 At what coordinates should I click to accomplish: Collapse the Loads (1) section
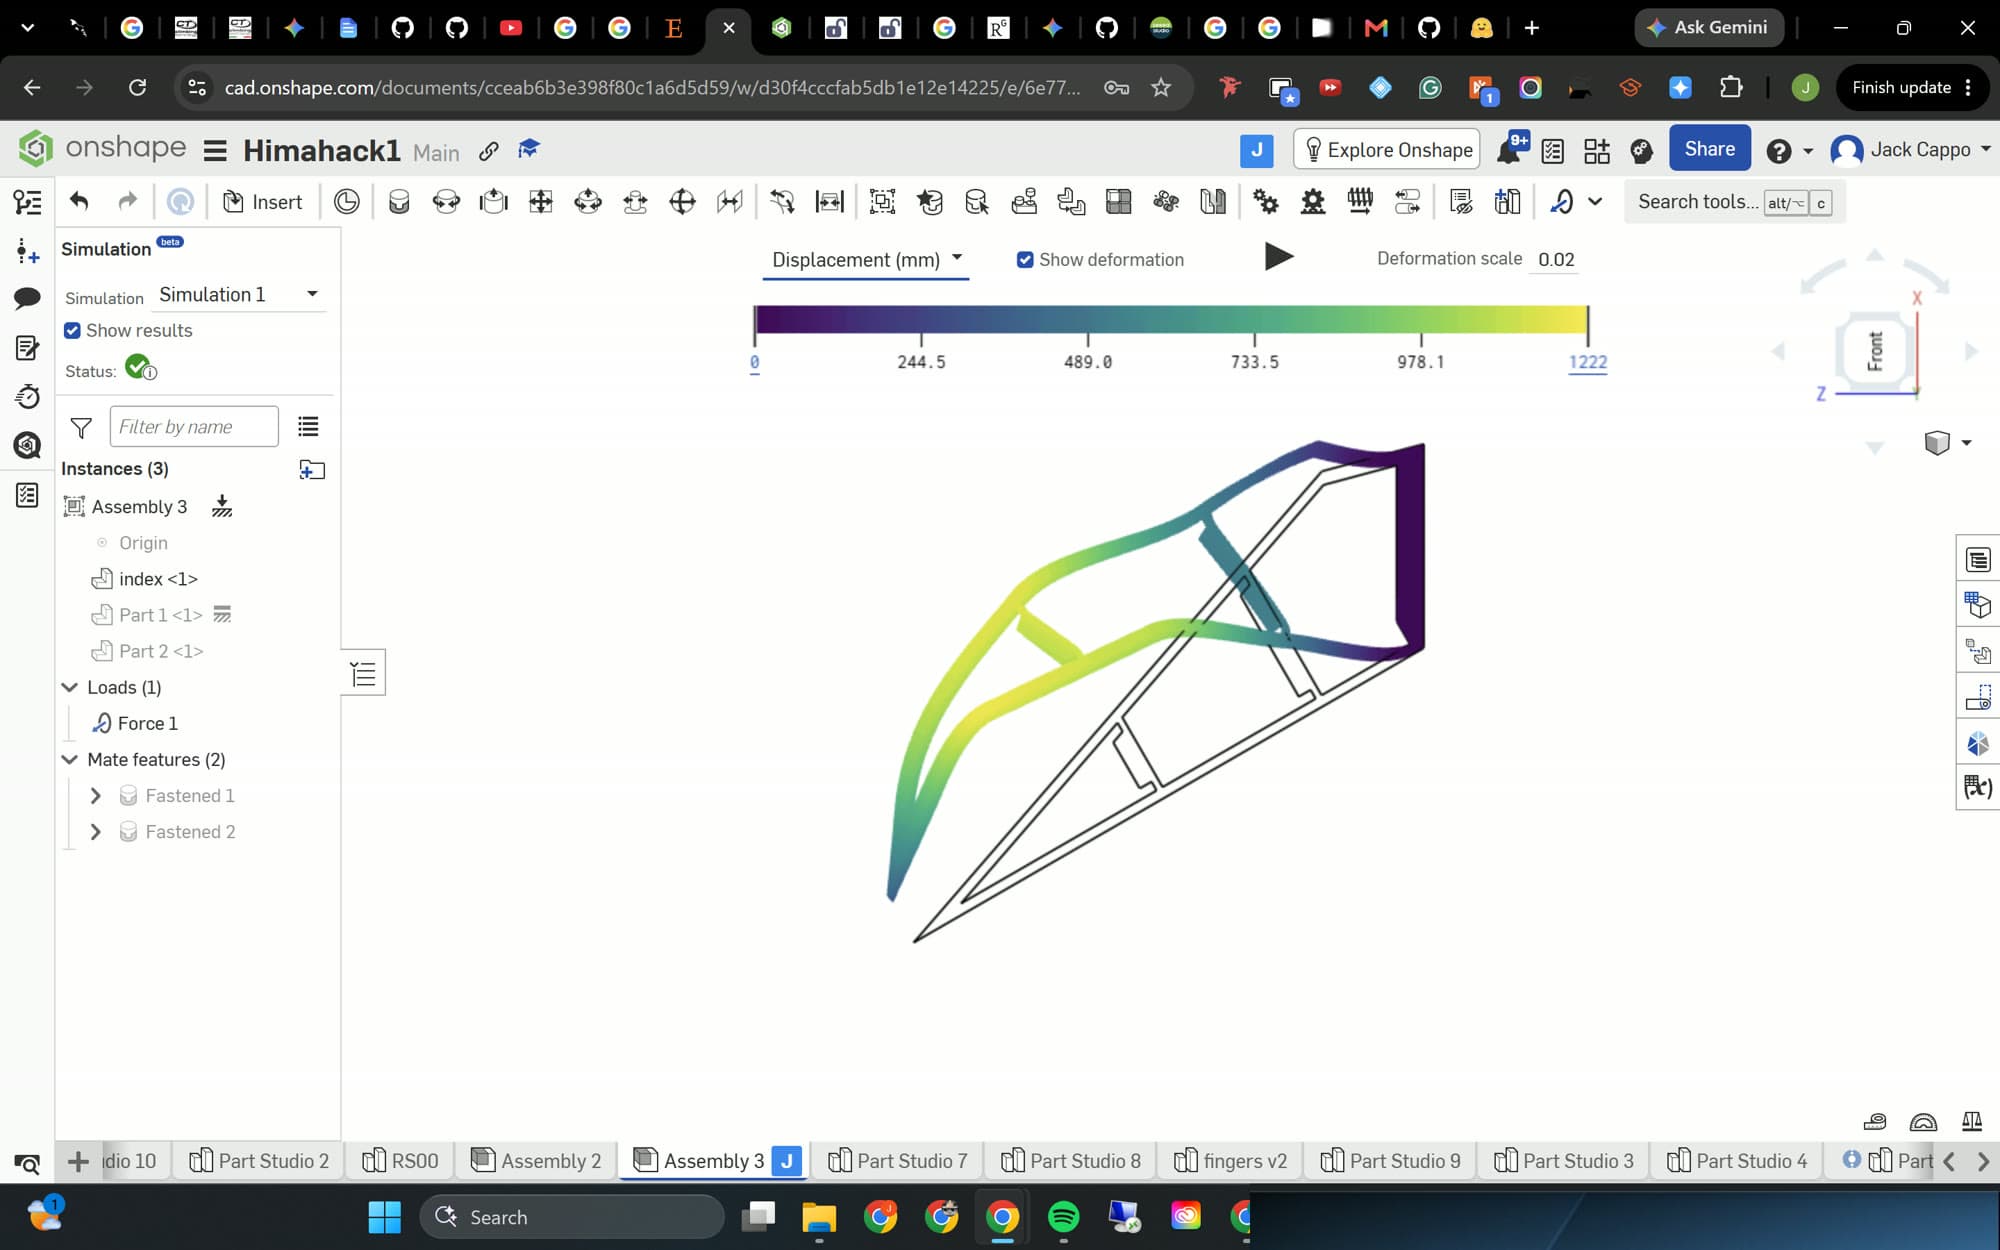click(70, 687)
